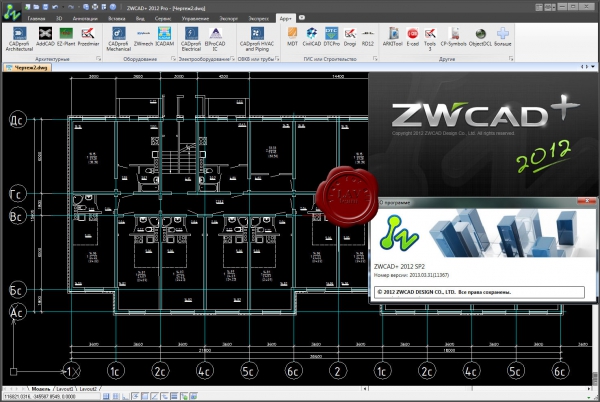This screenshot has width=600, height=402.
Task: Click Open file in quick access toolbar
Action: tap(36, 7)
